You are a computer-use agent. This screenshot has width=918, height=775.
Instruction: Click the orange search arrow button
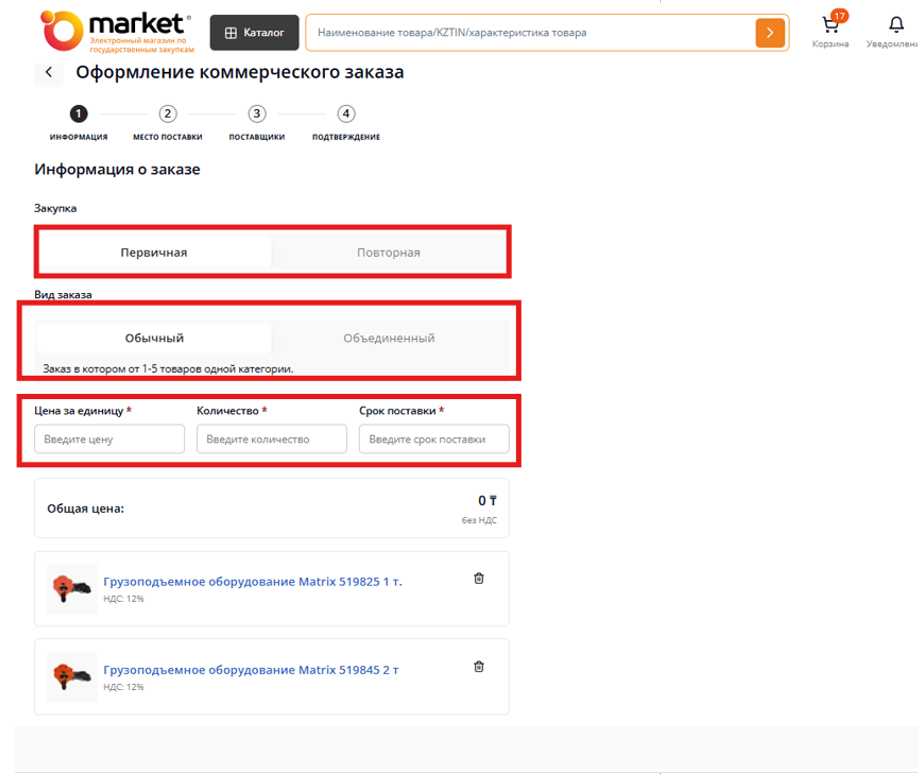point(769,33)
